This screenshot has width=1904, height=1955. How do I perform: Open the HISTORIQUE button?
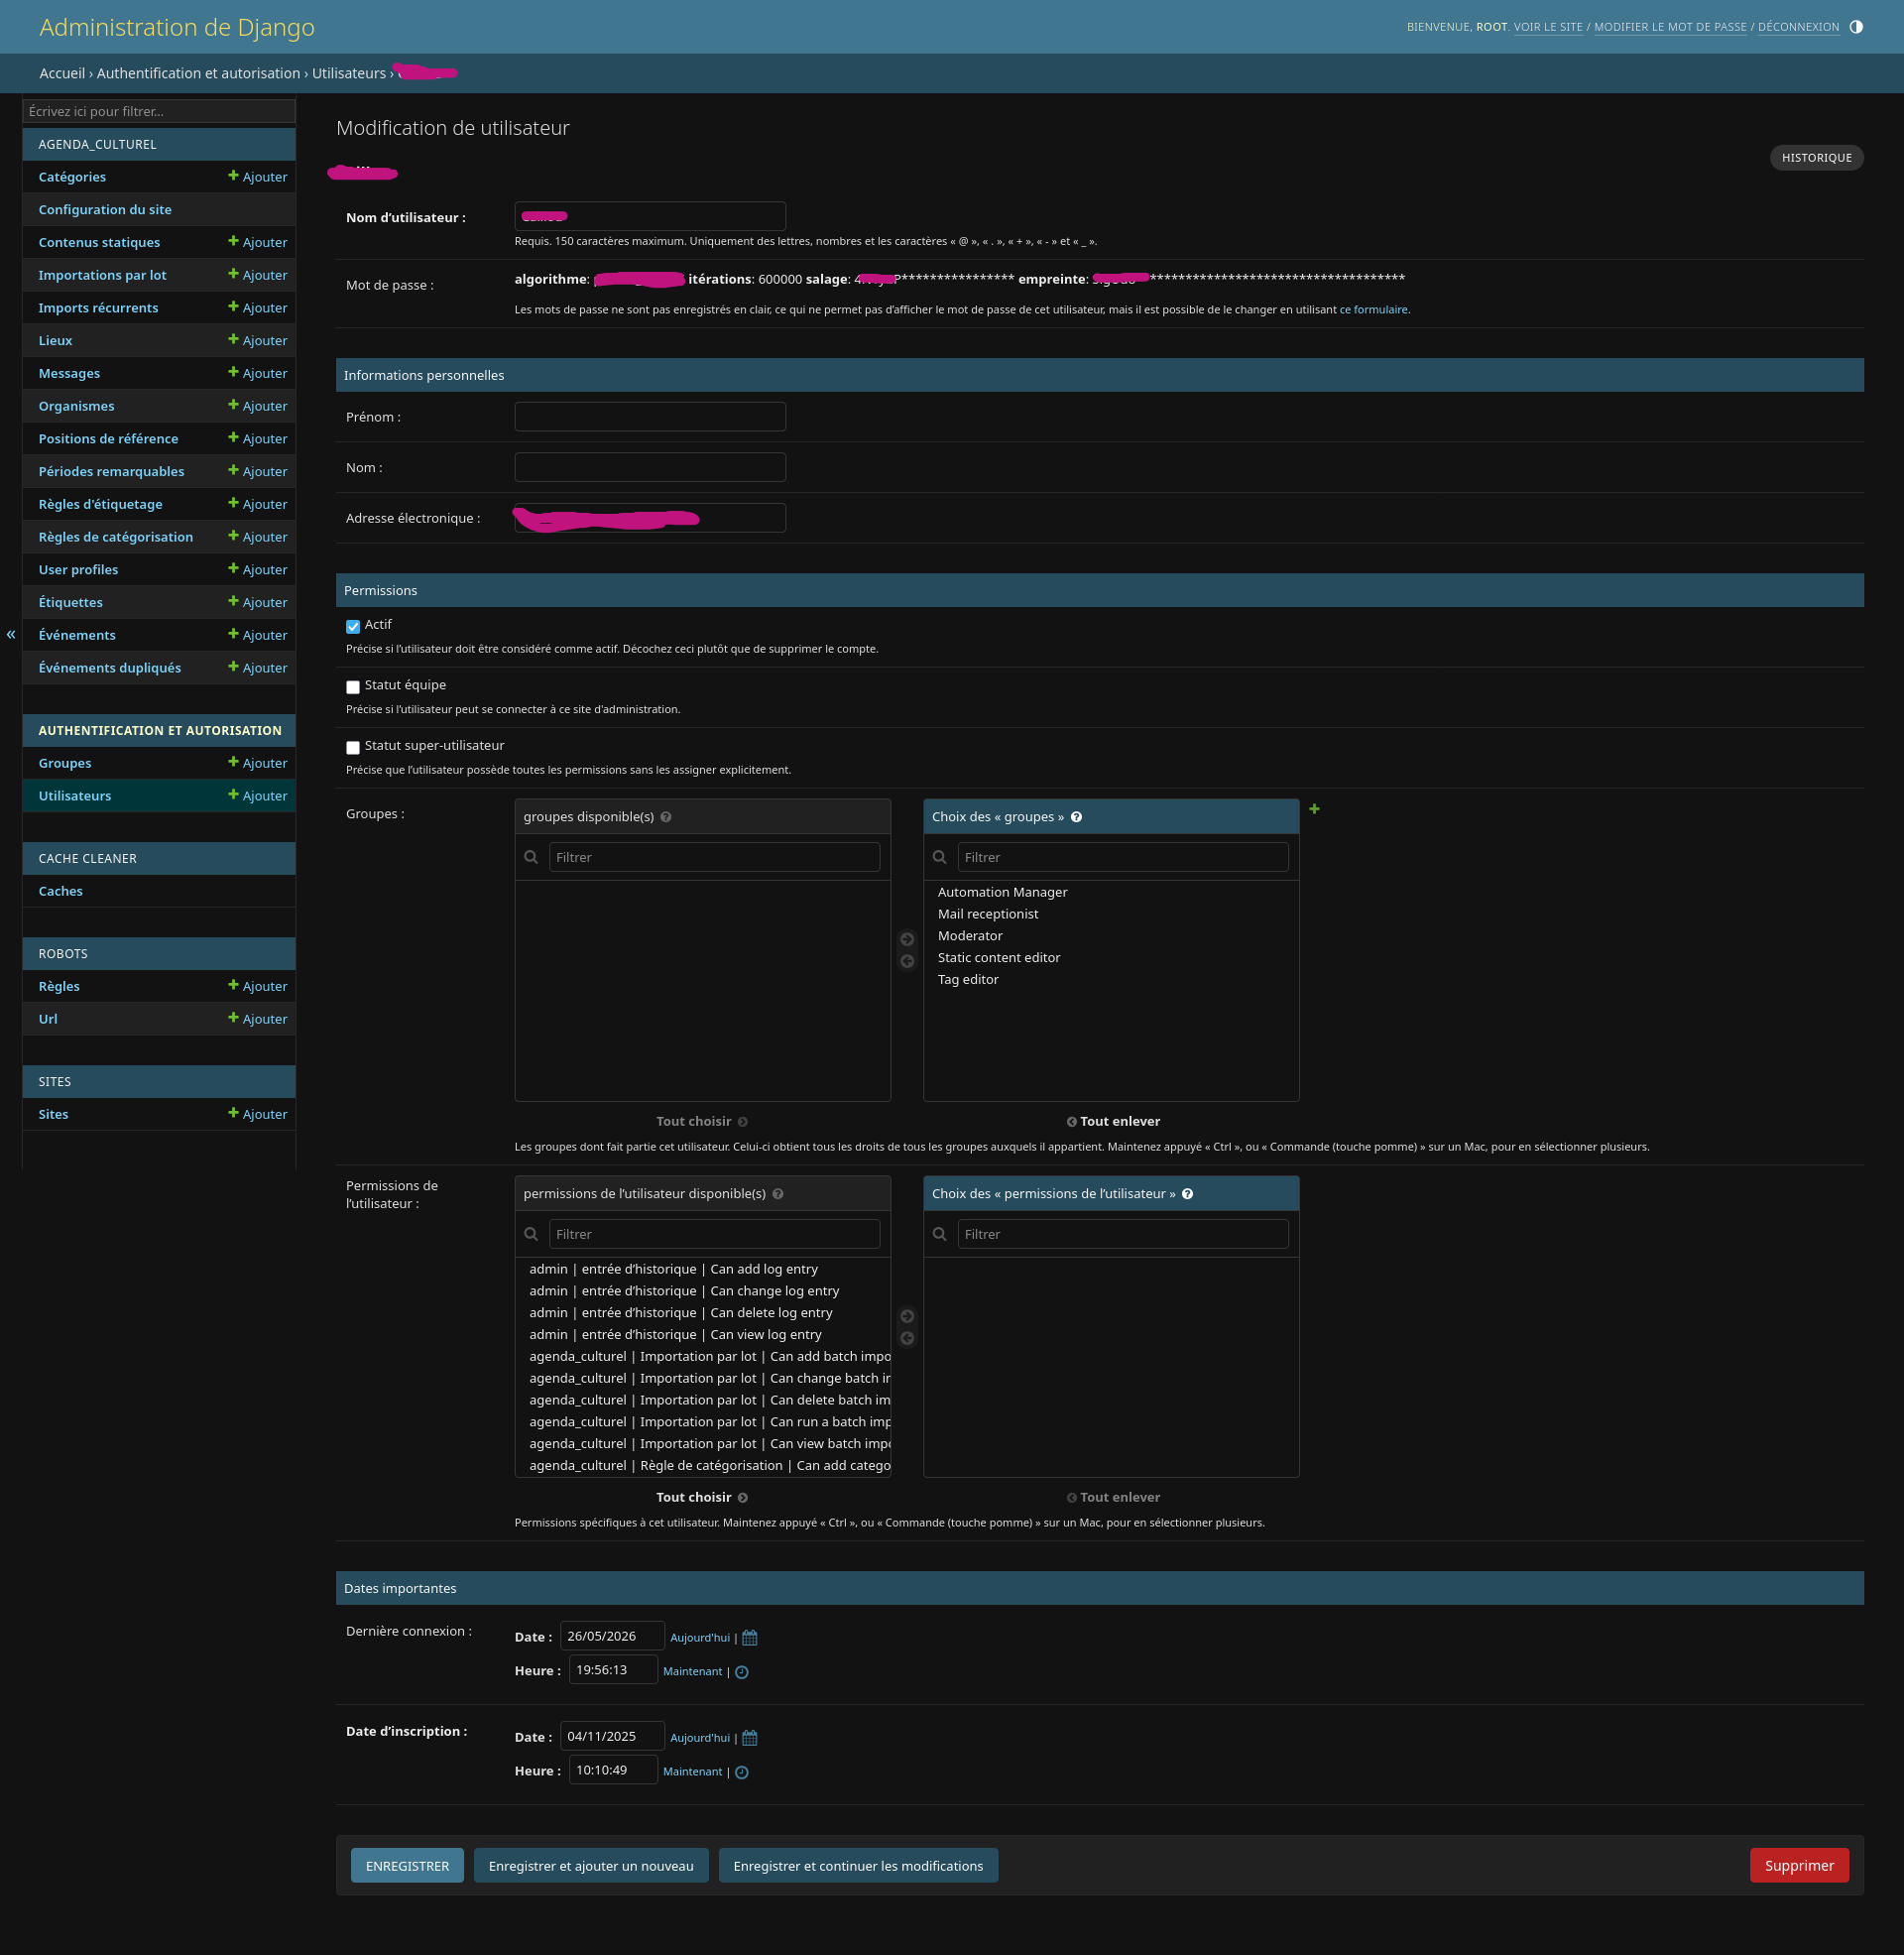pyautogui.click(x=1816, y=158)
